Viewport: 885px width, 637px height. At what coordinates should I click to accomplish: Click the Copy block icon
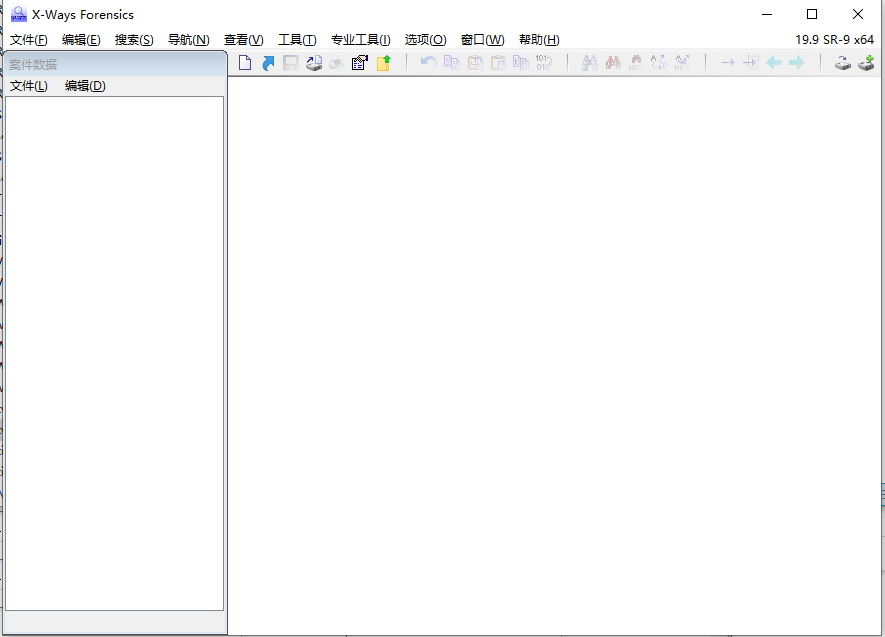[x=452, y=63]
